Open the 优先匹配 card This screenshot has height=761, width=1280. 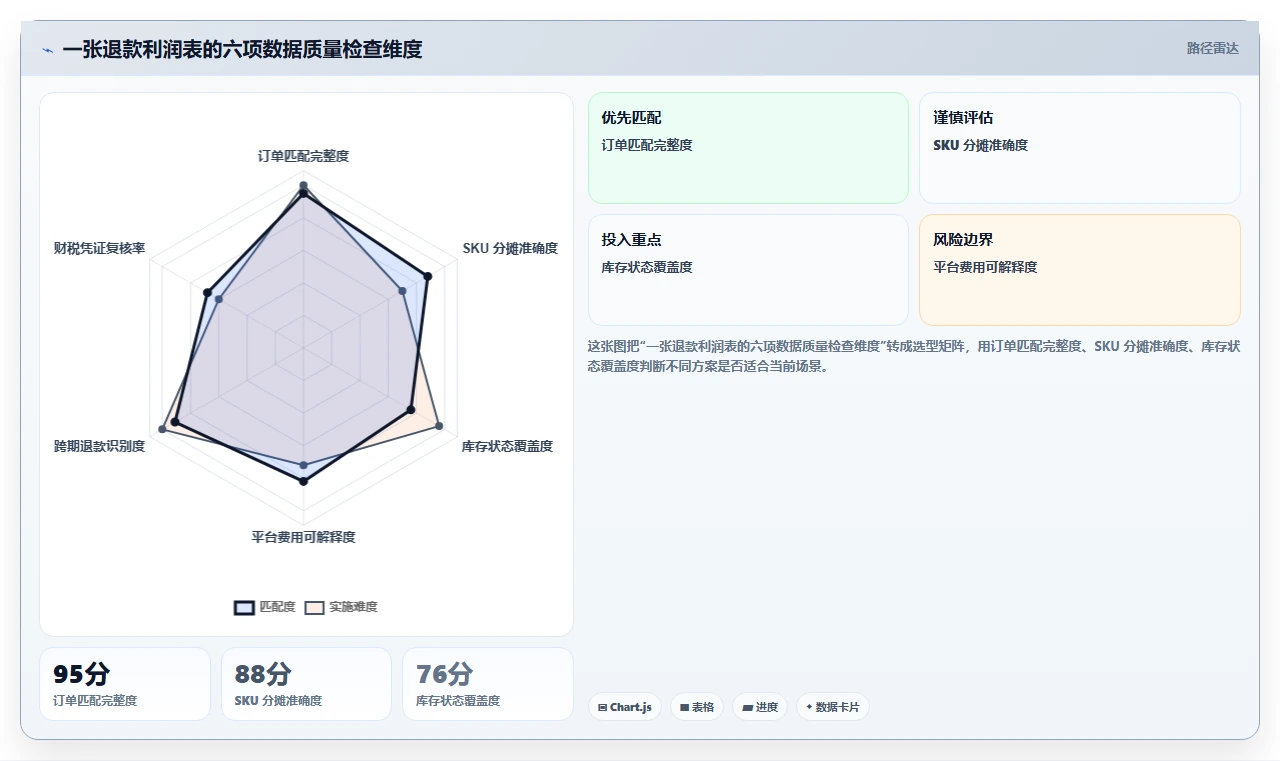pos(748,148)
